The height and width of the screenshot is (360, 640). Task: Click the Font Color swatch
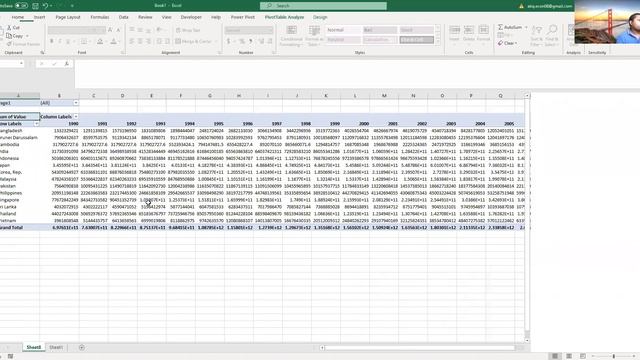[114, 41]
